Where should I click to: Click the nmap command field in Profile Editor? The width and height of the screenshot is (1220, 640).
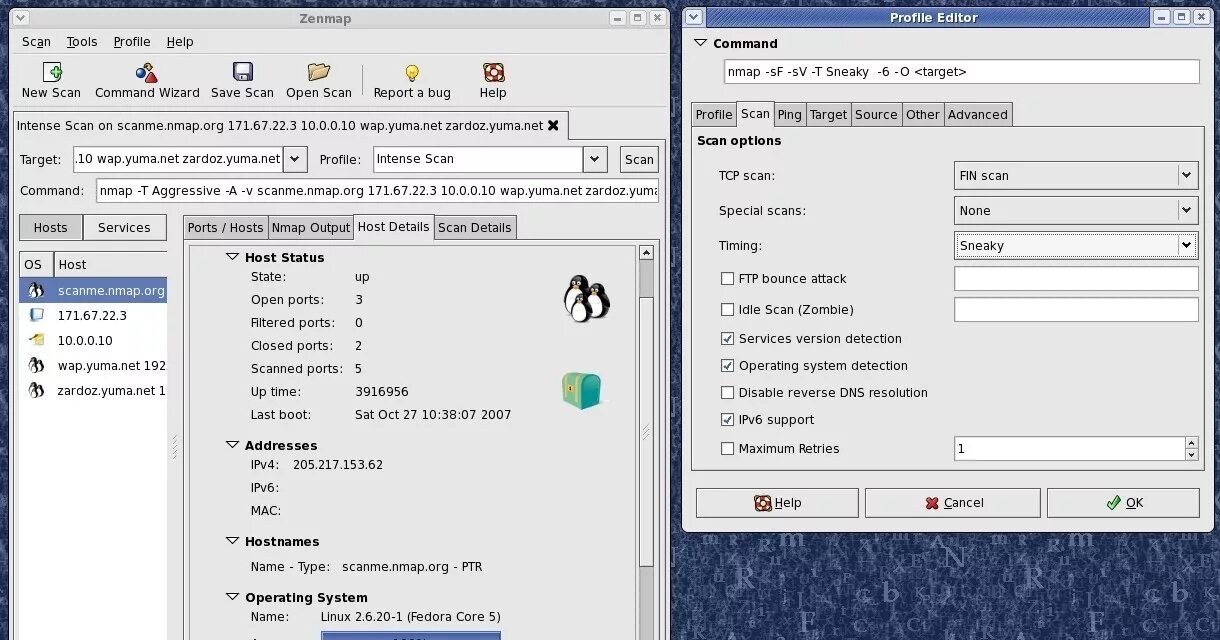coord(961,72)
